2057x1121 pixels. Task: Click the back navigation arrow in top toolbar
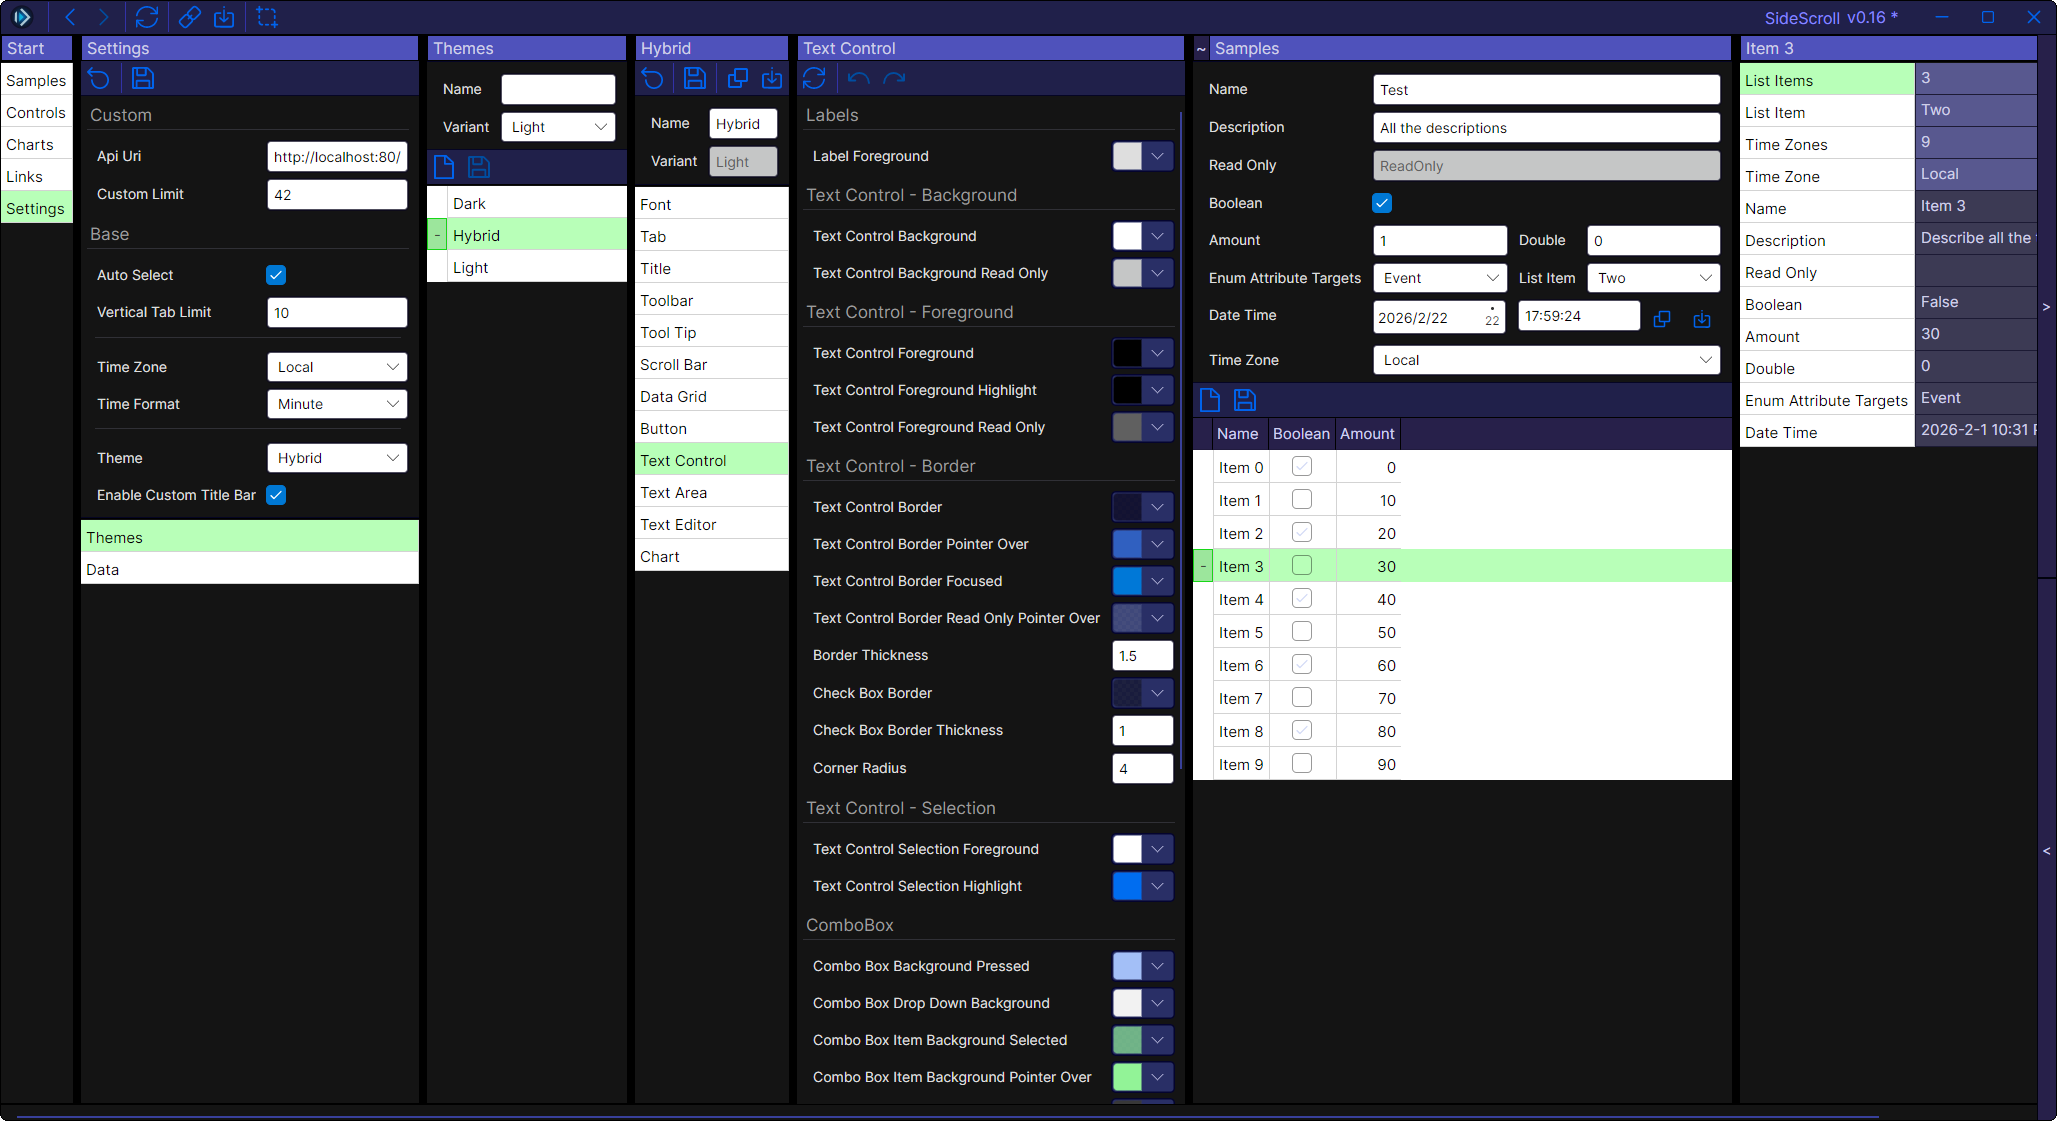pos(70,17)
